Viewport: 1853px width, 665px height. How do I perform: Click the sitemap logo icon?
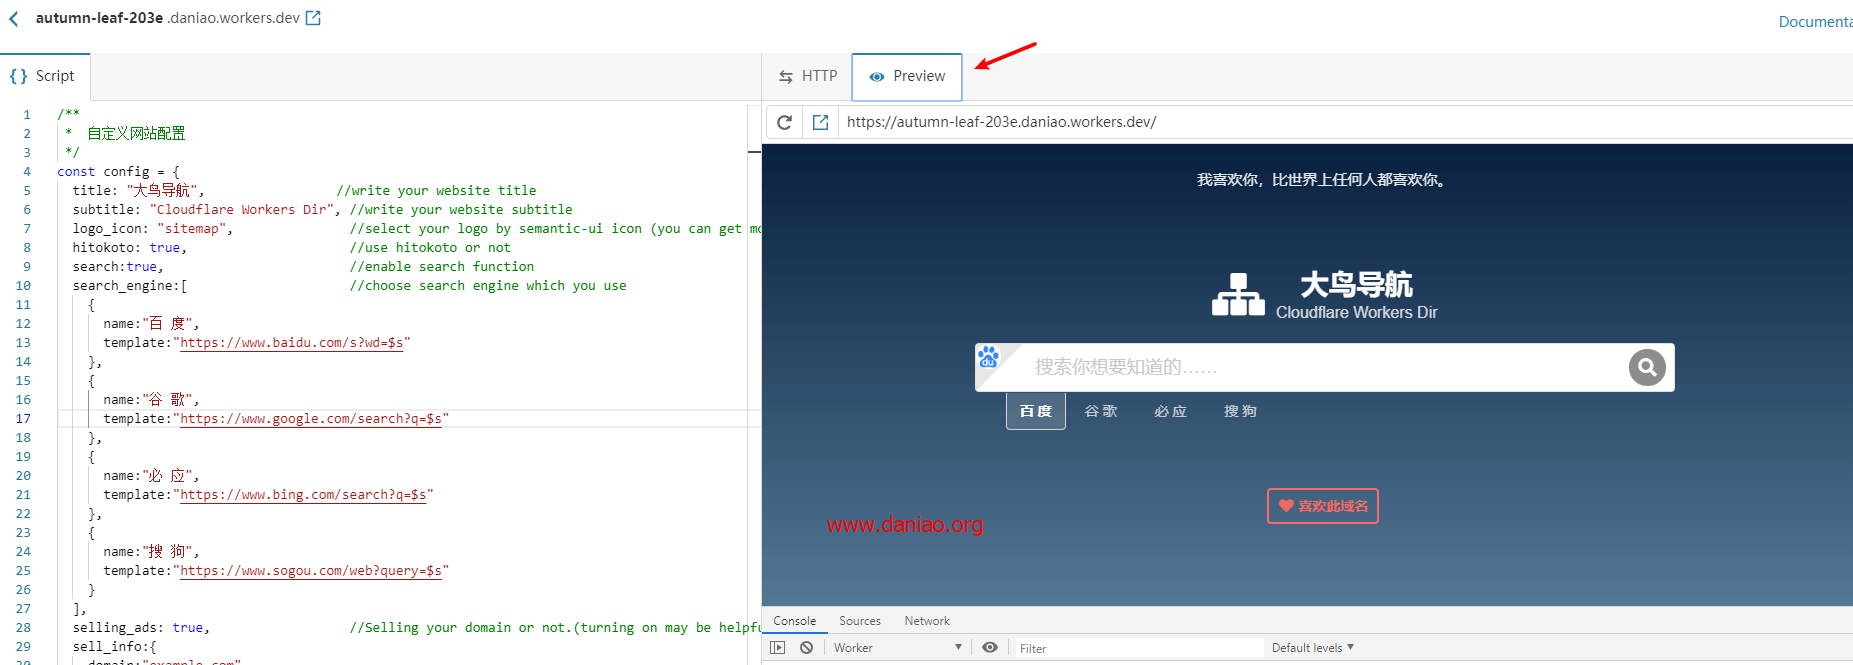(x=1238, y=295)
